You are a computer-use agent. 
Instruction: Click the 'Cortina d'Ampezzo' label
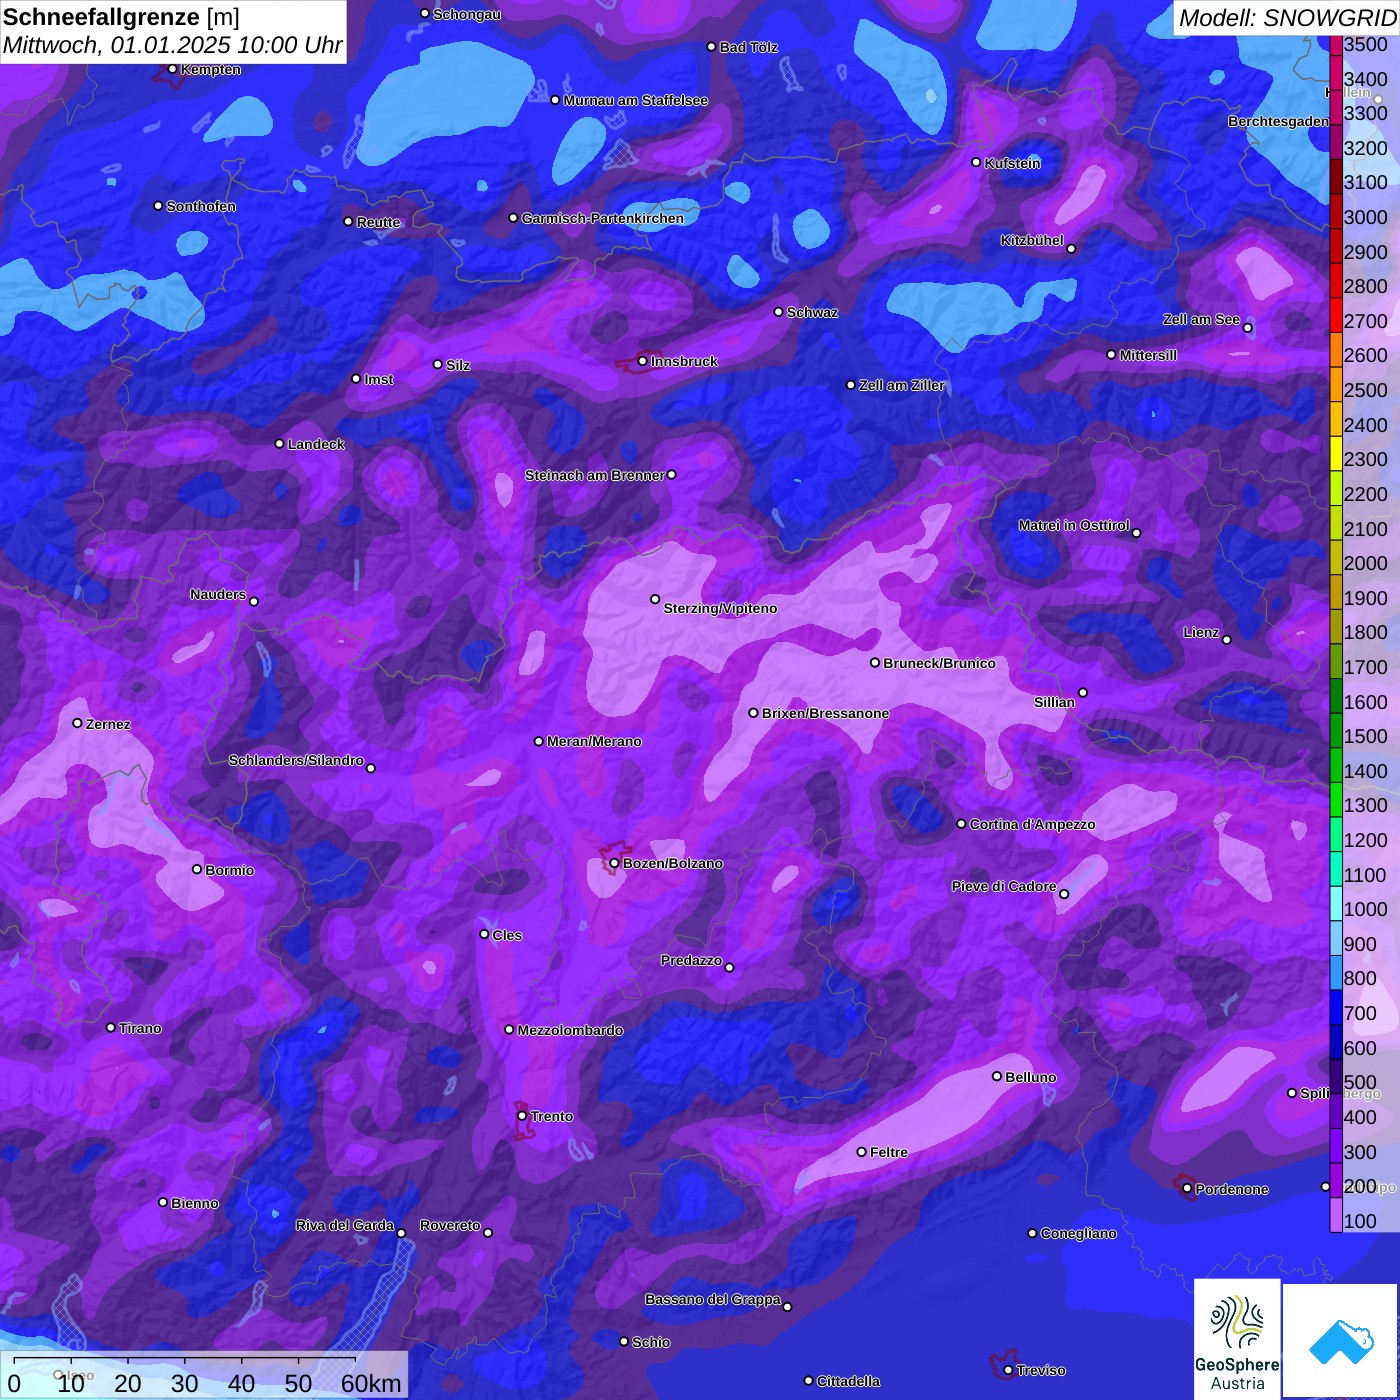pyautogui.click(x=1032, y=824)
